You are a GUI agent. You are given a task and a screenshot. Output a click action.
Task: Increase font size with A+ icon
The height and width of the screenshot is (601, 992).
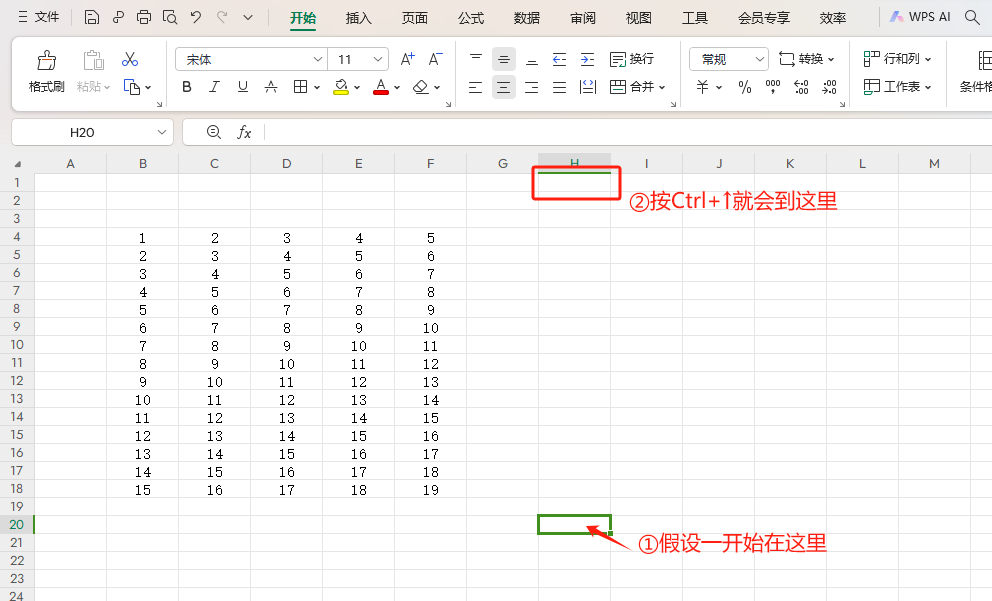(x=407, y=59)
